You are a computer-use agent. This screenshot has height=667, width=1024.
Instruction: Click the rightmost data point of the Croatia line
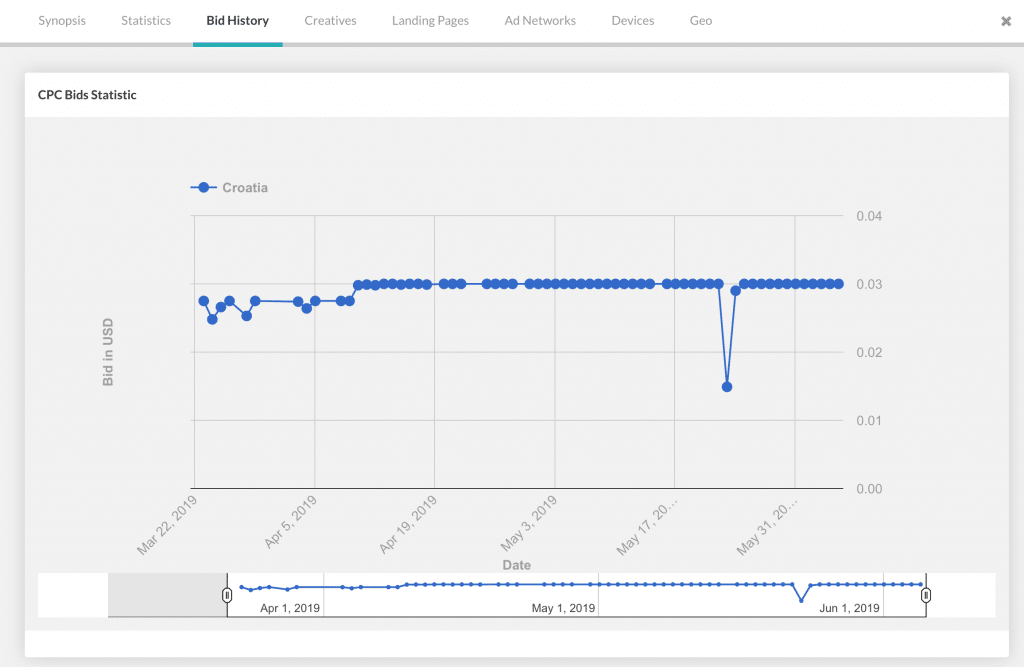pyautogui.click(x=839, y=284)
